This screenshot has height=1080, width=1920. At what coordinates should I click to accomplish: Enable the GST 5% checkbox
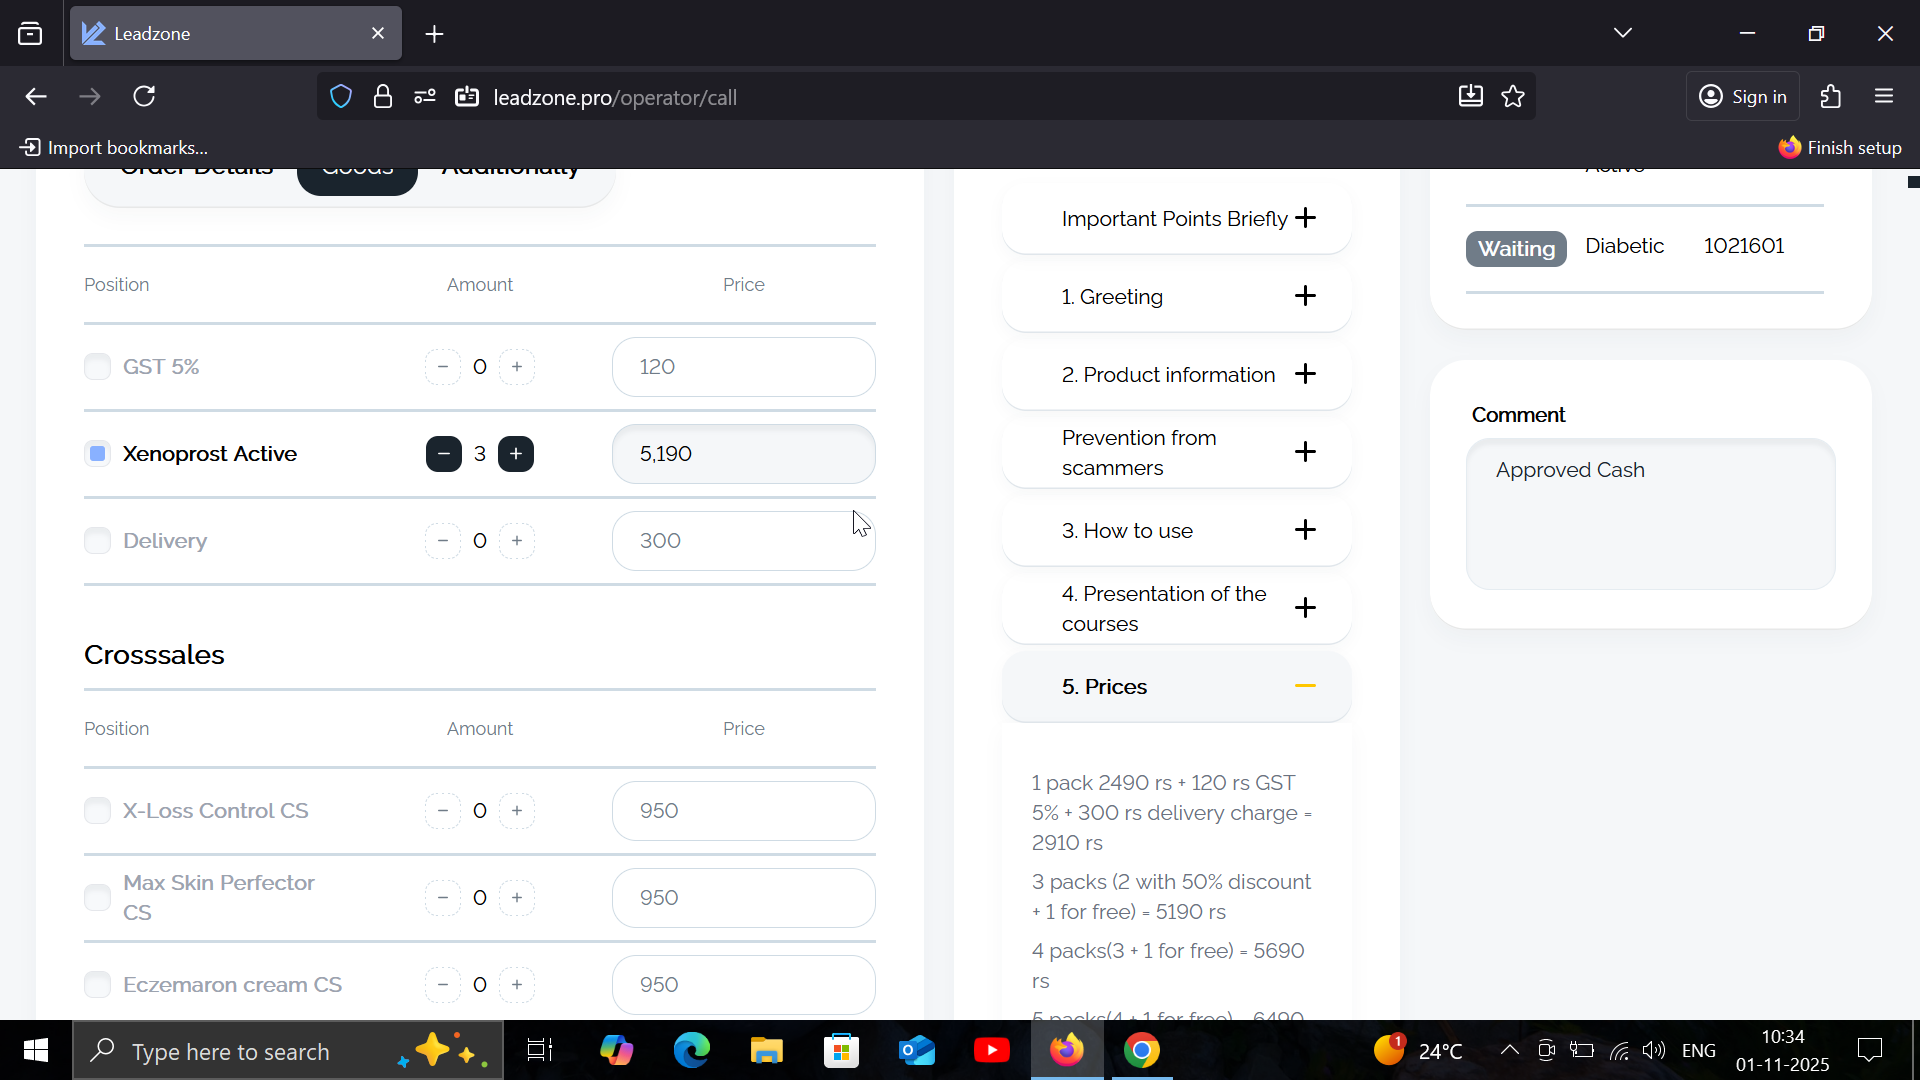[97, 367]
